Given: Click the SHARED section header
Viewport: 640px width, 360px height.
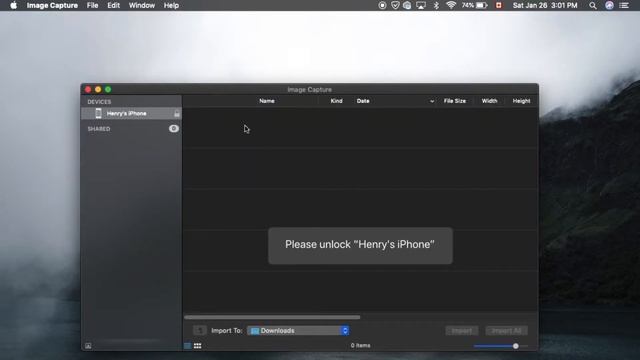Looking at the screenshot, I should [x=99, y=129].
